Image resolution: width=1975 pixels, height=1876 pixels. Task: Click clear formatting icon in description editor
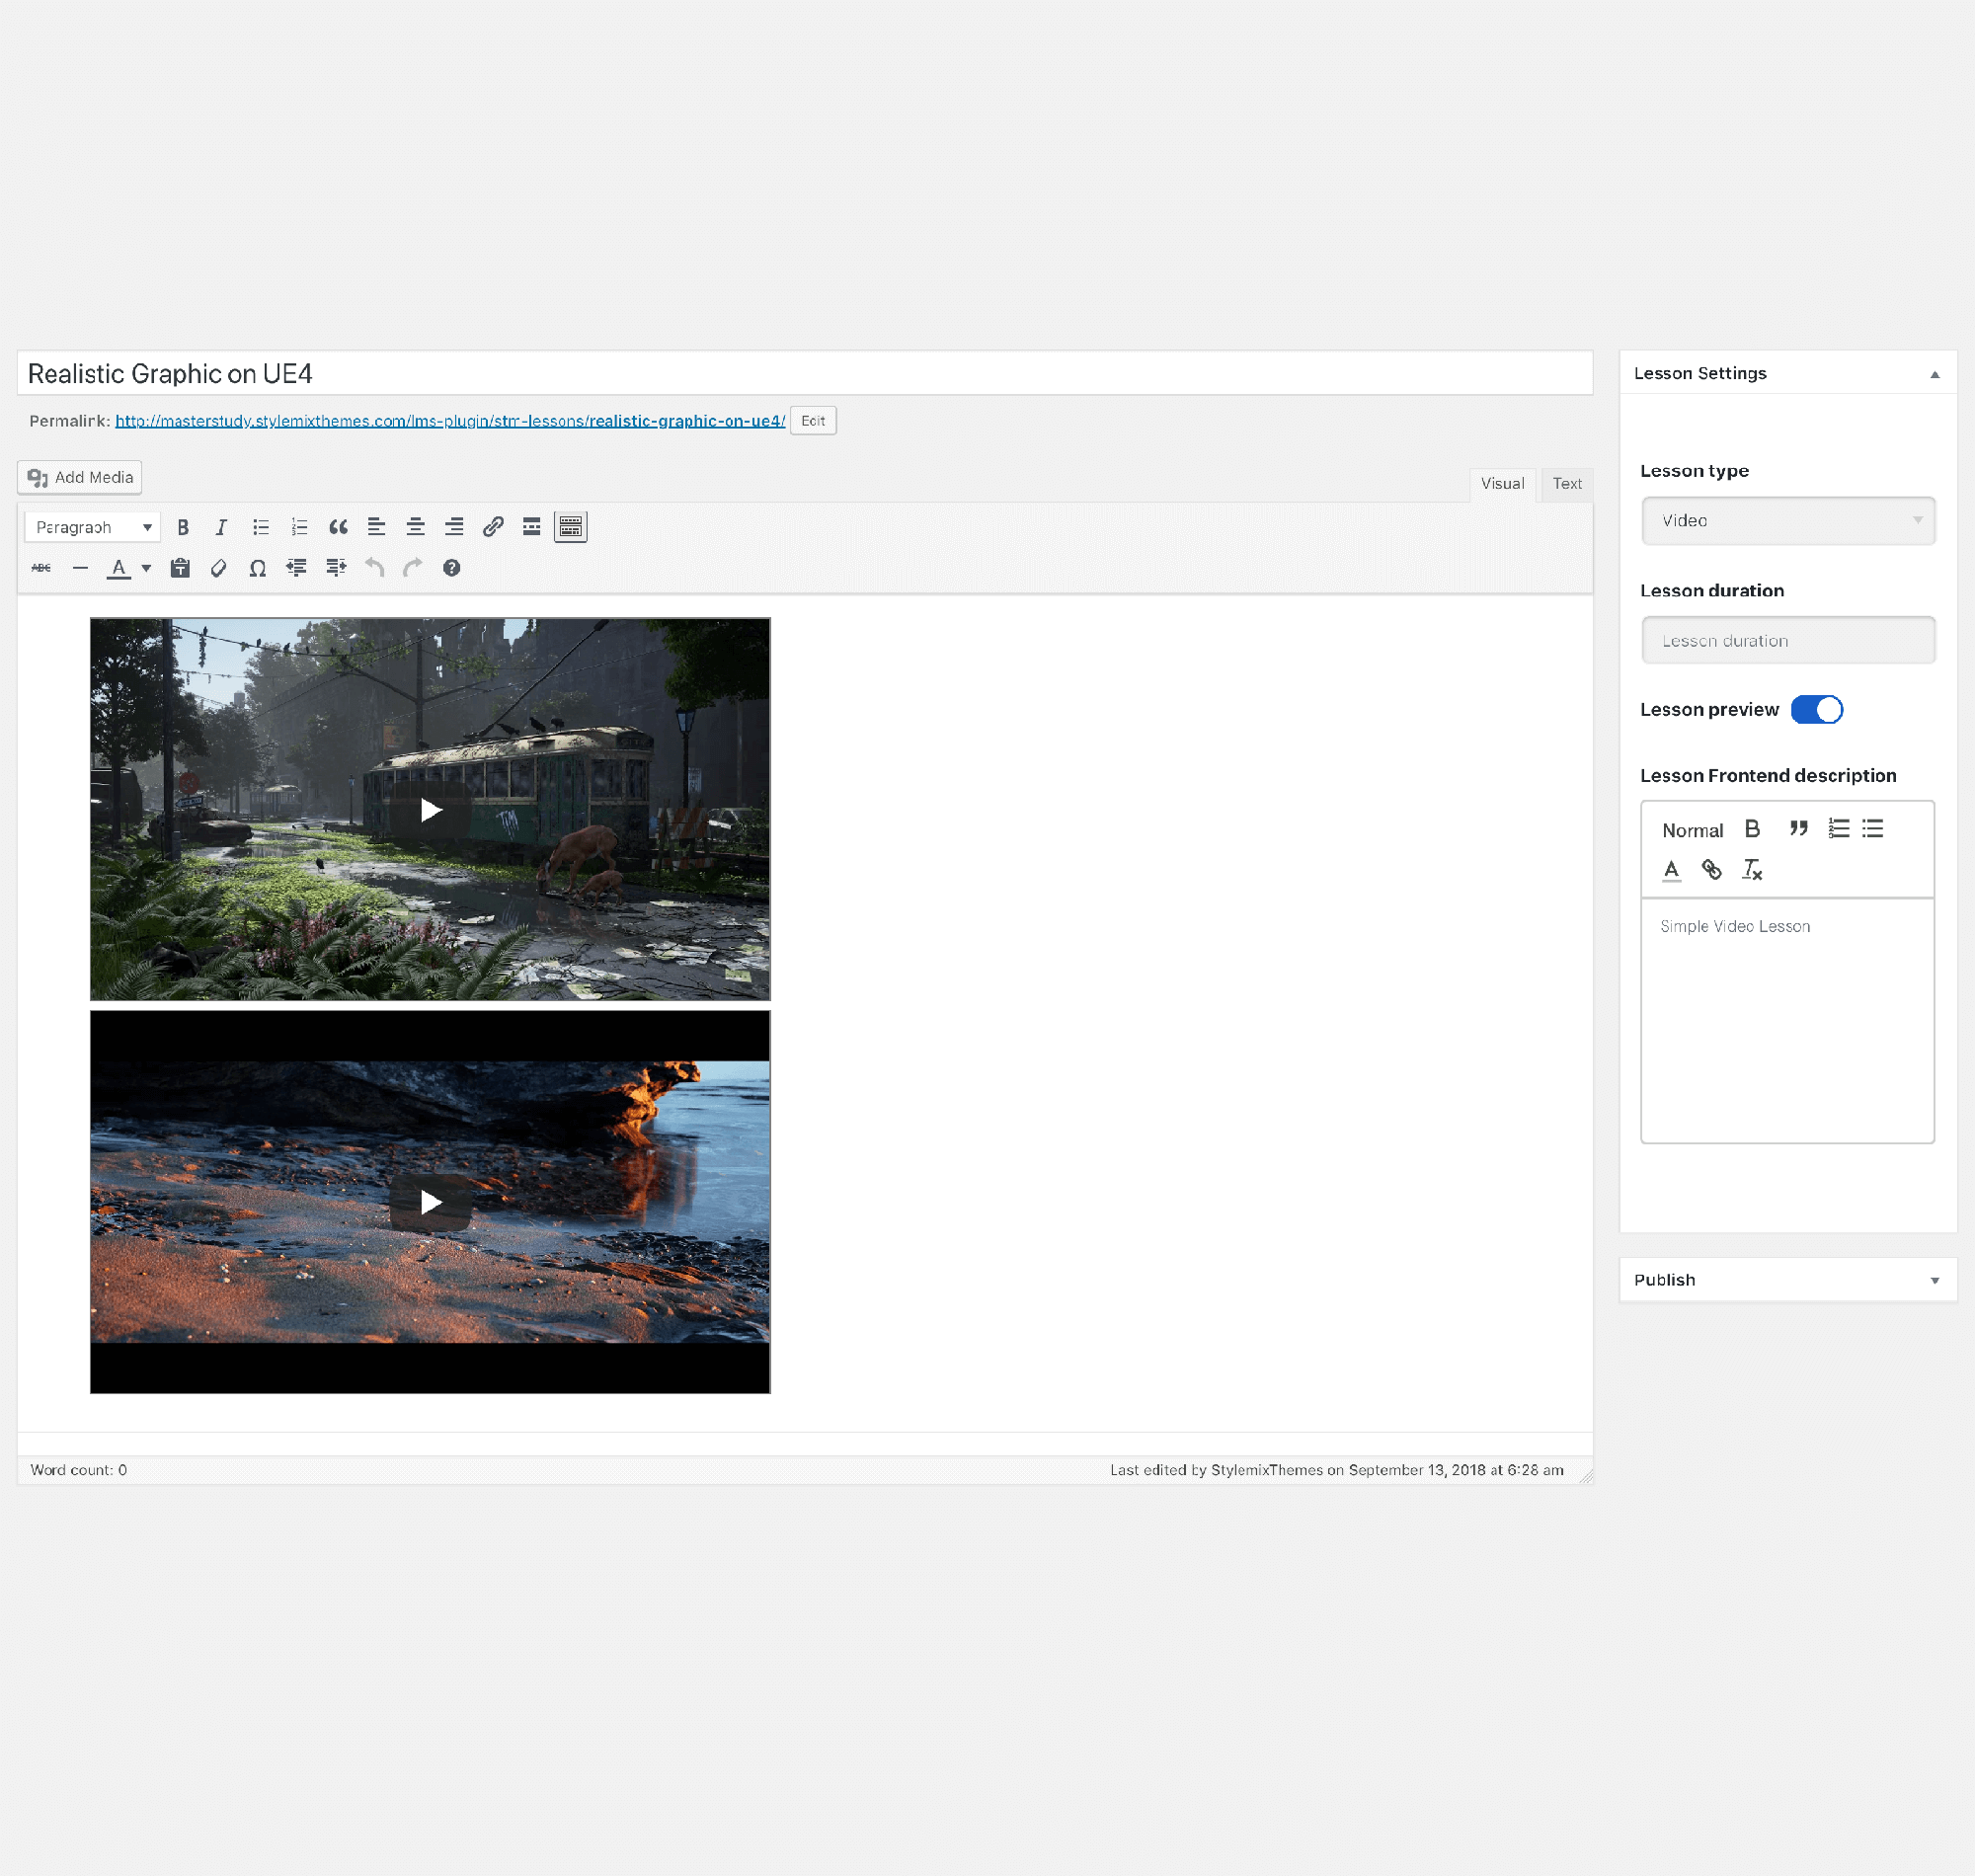pyautogui.click(x=1752, y=870)
